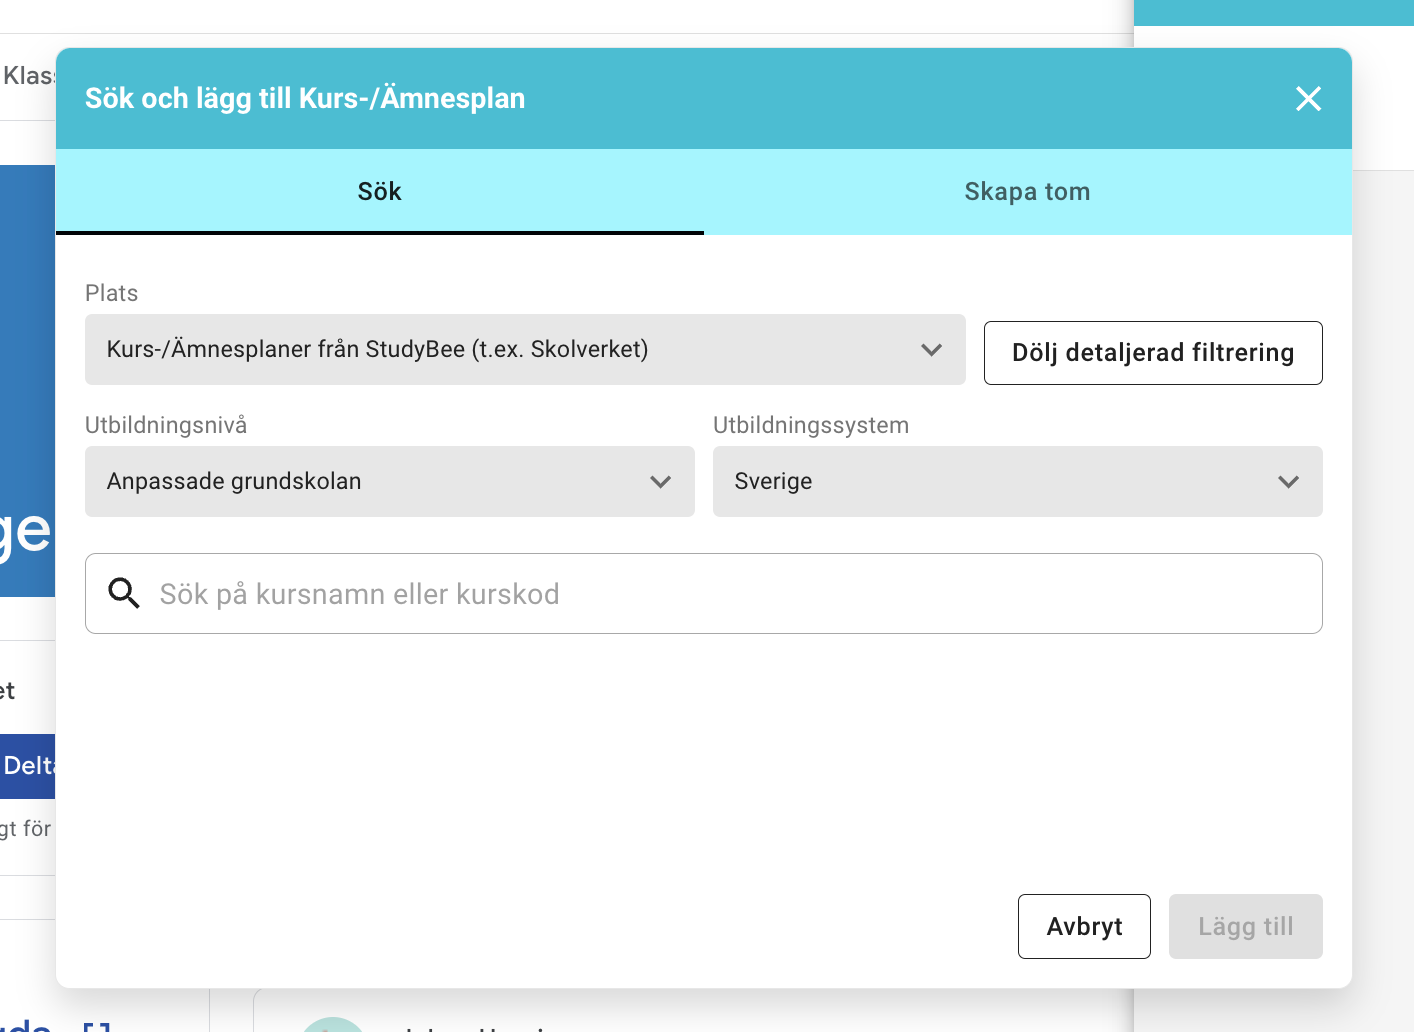Click the chevron beside Sverige
This screenshot has height=1032, width=1414.
pos(1288,482)
